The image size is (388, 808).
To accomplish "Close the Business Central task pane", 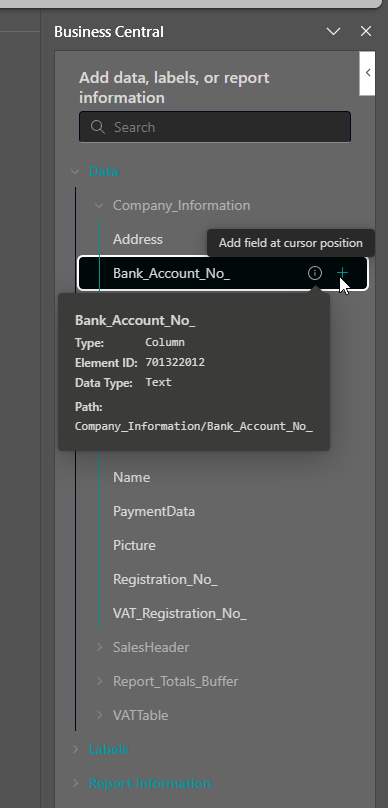I will [x=366, y=31].
